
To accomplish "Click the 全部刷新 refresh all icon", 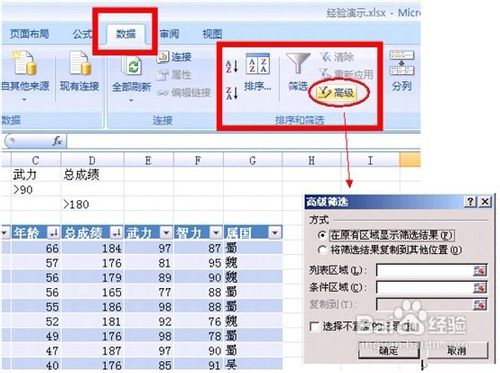I will pyautogui.click(x=132, y=66).
